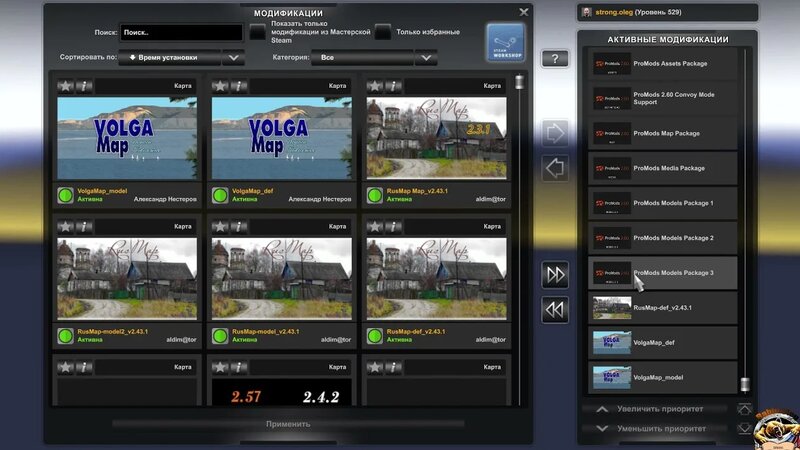Screen dimensions: 800x450
Task: Show info for VolgaMap_def mod
Action: [239, 86]
